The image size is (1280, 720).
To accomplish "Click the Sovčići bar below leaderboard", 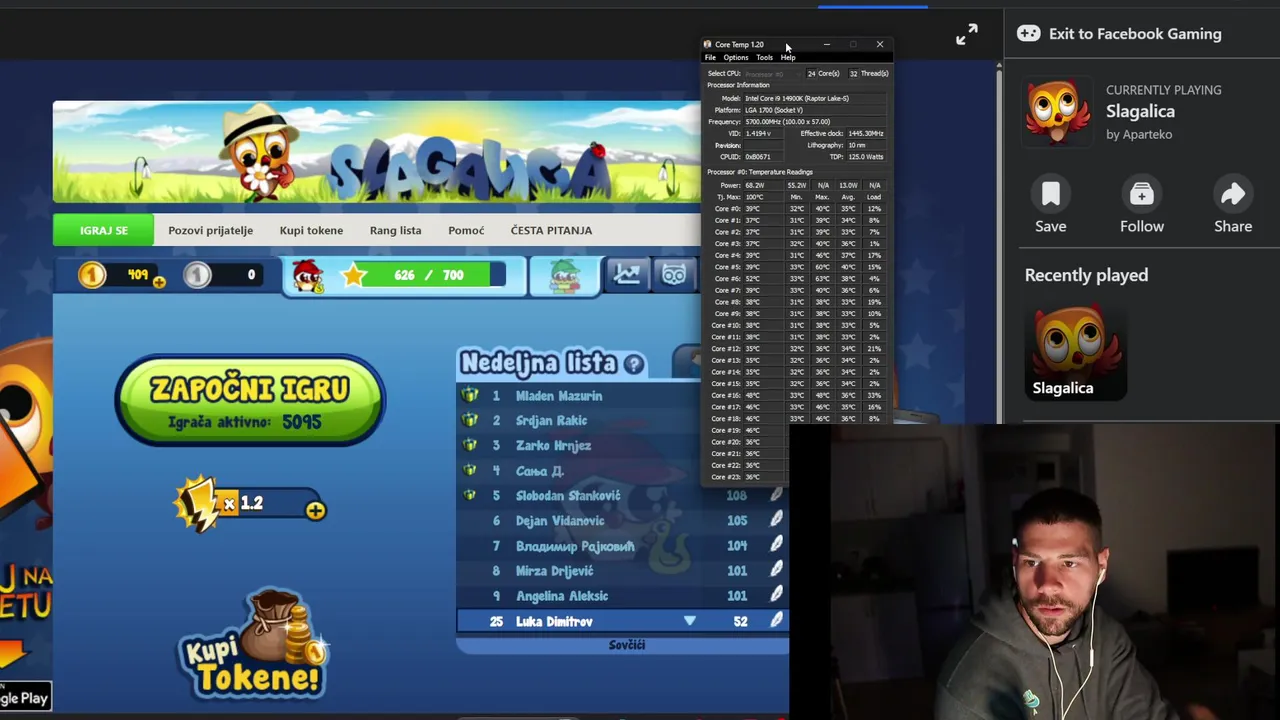I will coord(622,645).
